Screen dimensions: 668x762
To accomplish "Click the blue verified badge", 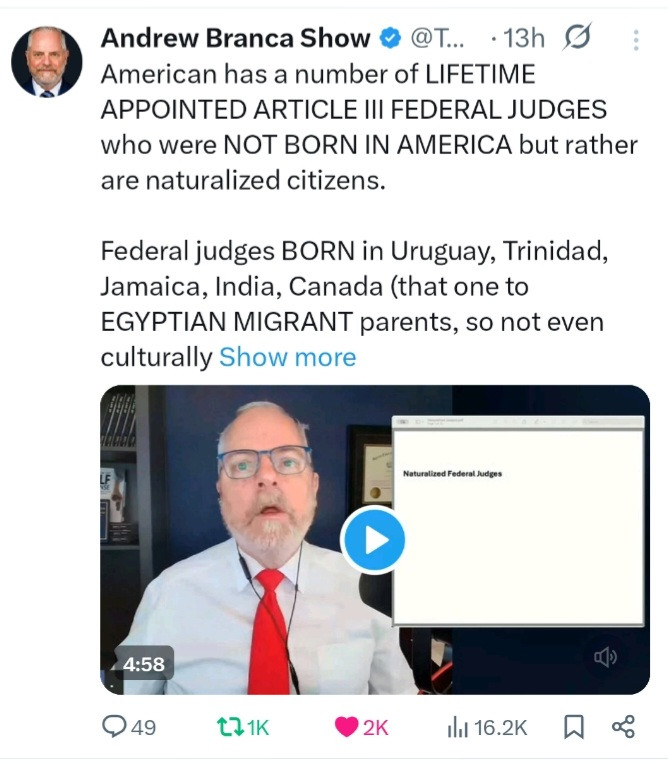I will tap(390, 38).
